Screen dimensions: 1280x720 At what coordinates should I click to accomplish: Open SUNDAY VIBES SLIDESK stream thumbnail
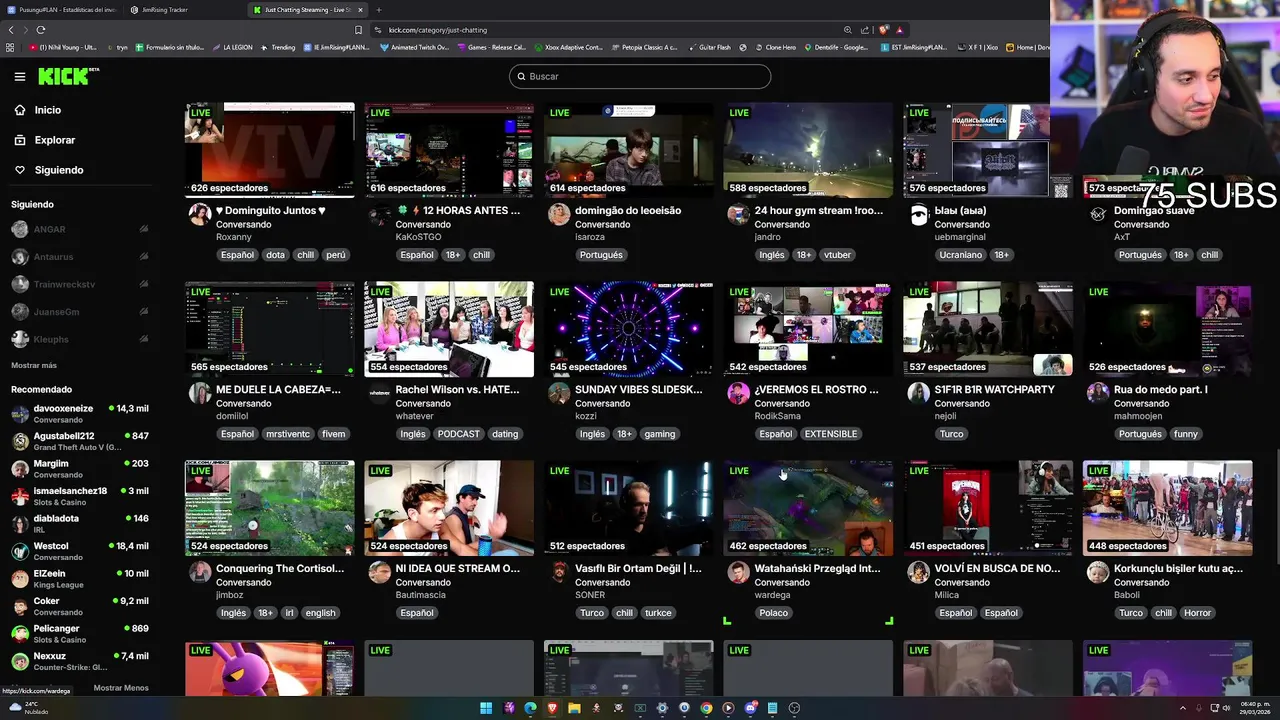coord(629,329)
